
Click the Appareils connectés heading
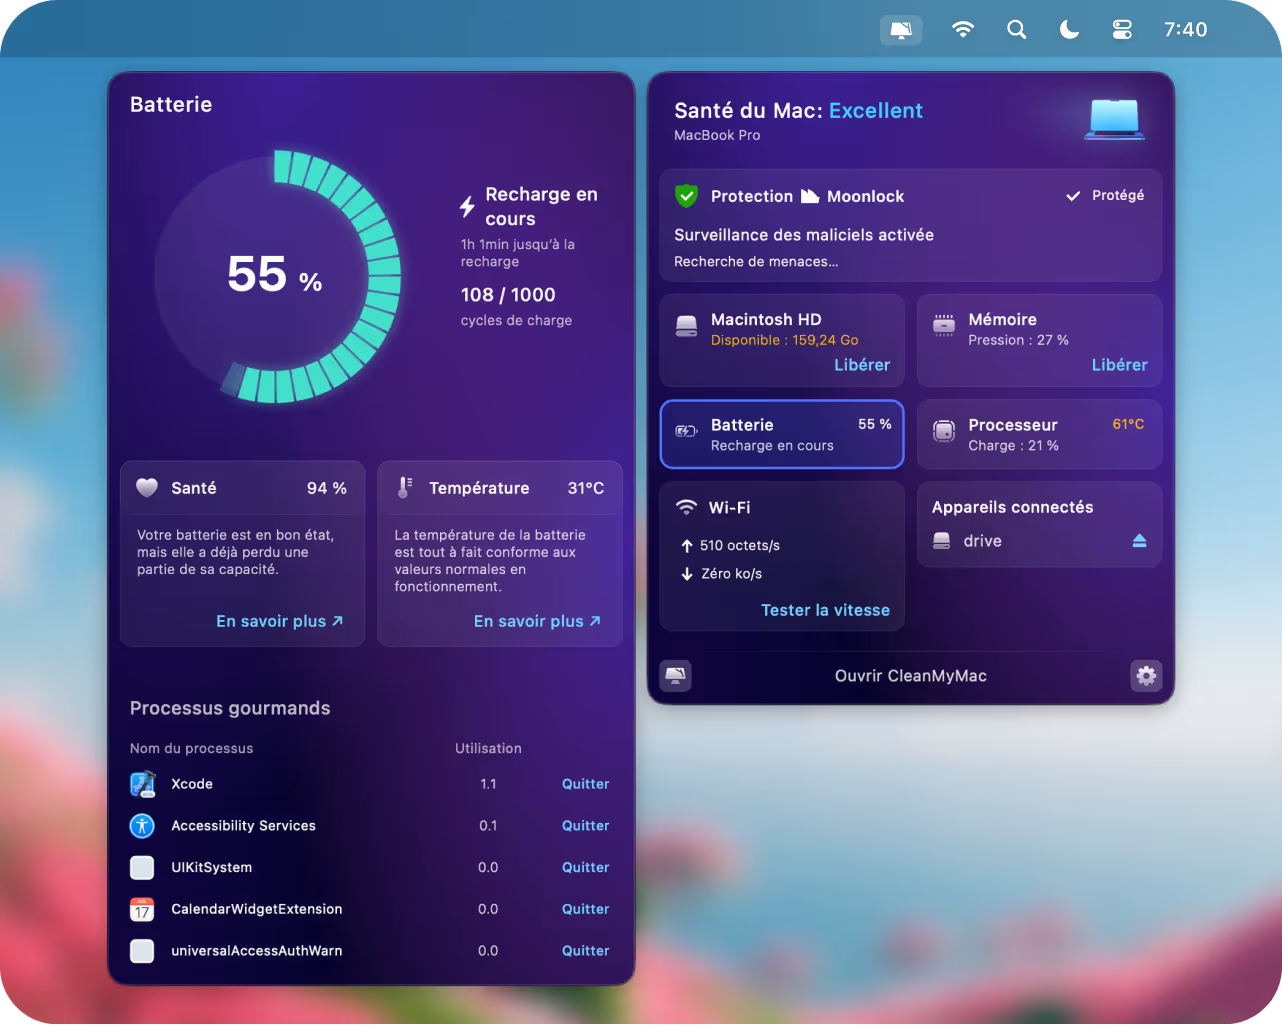click(1013, 507)
